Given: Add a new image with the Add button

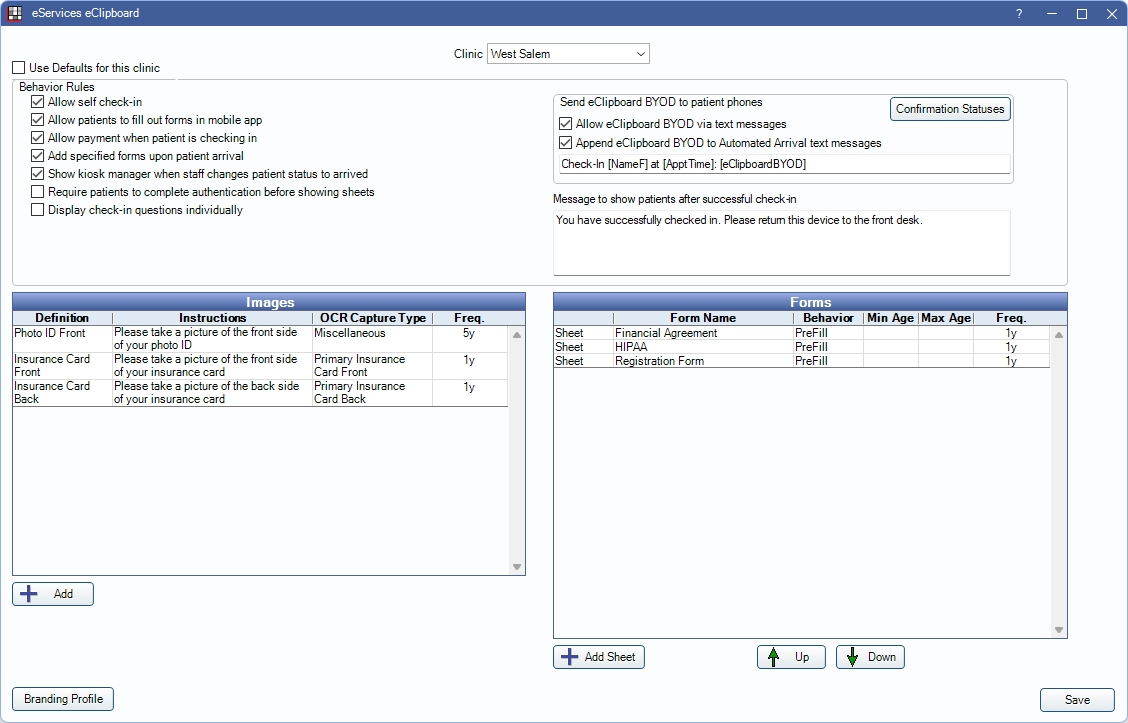Looking at the screenshot, I should (x=53, y=594).
